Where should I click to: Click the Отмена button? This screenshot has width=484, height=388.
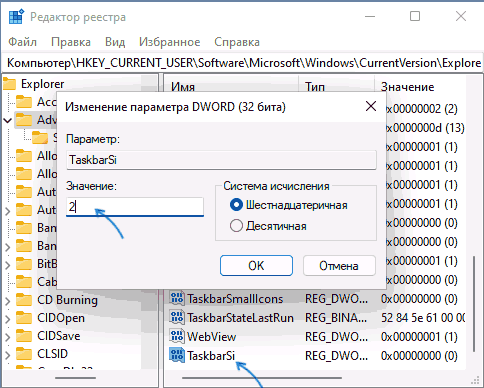(339, 266)
